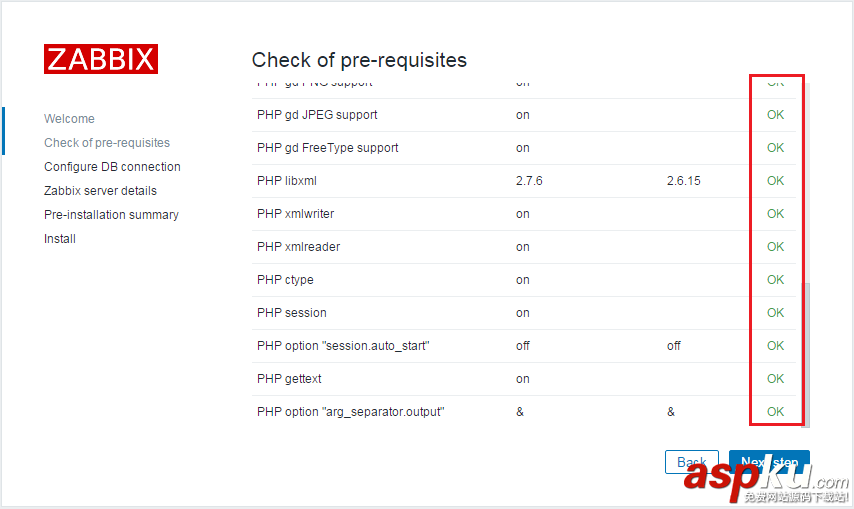Screen dimensions: 854x509
Task: Click the OK status for arg_separator.output
Action: coord(775,412)
